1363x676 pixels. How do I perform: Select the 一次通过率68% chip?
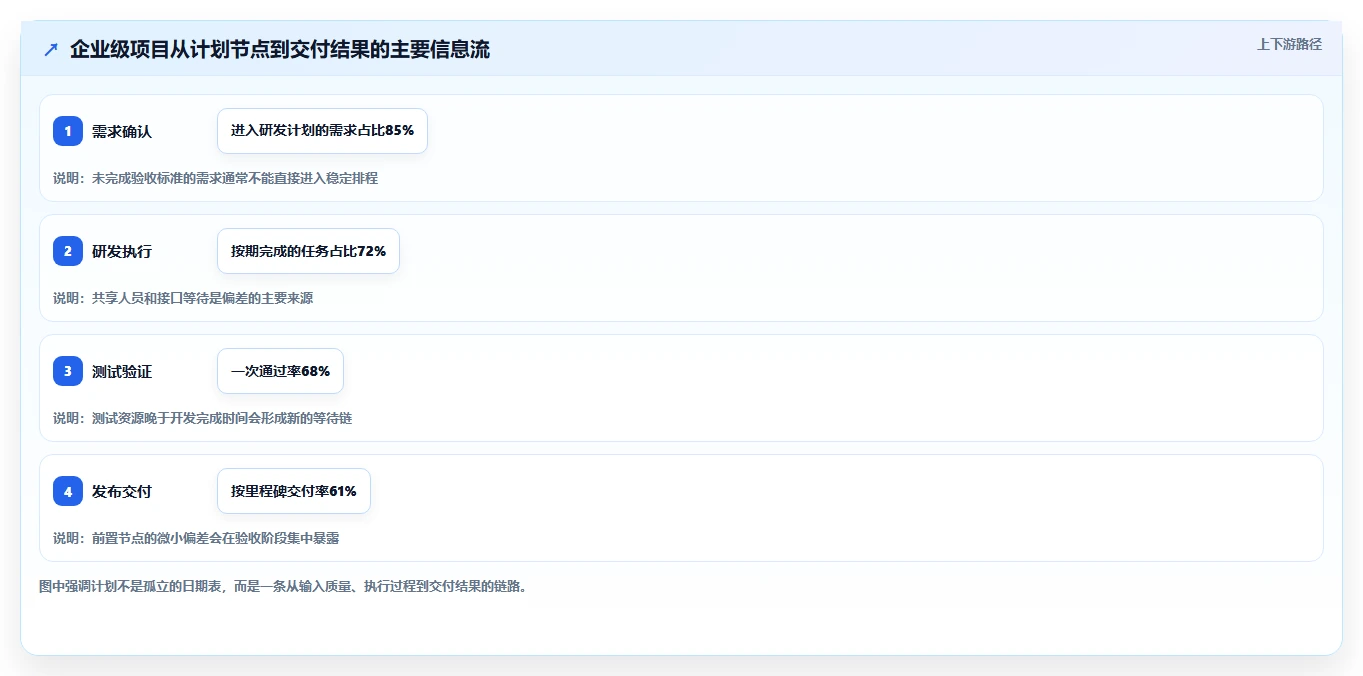click(280, 371)
